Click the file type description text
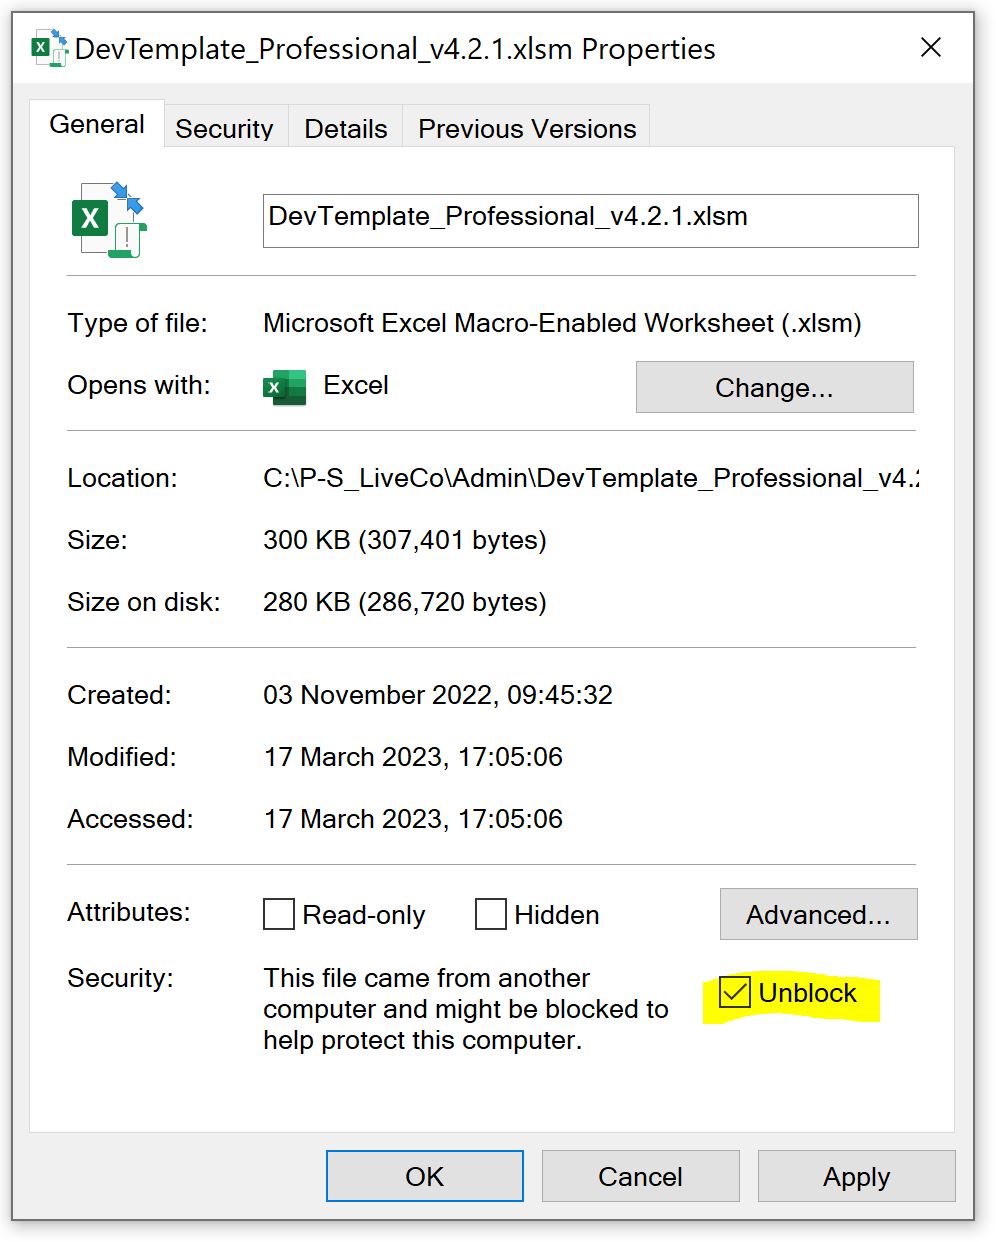 point(562,324)
